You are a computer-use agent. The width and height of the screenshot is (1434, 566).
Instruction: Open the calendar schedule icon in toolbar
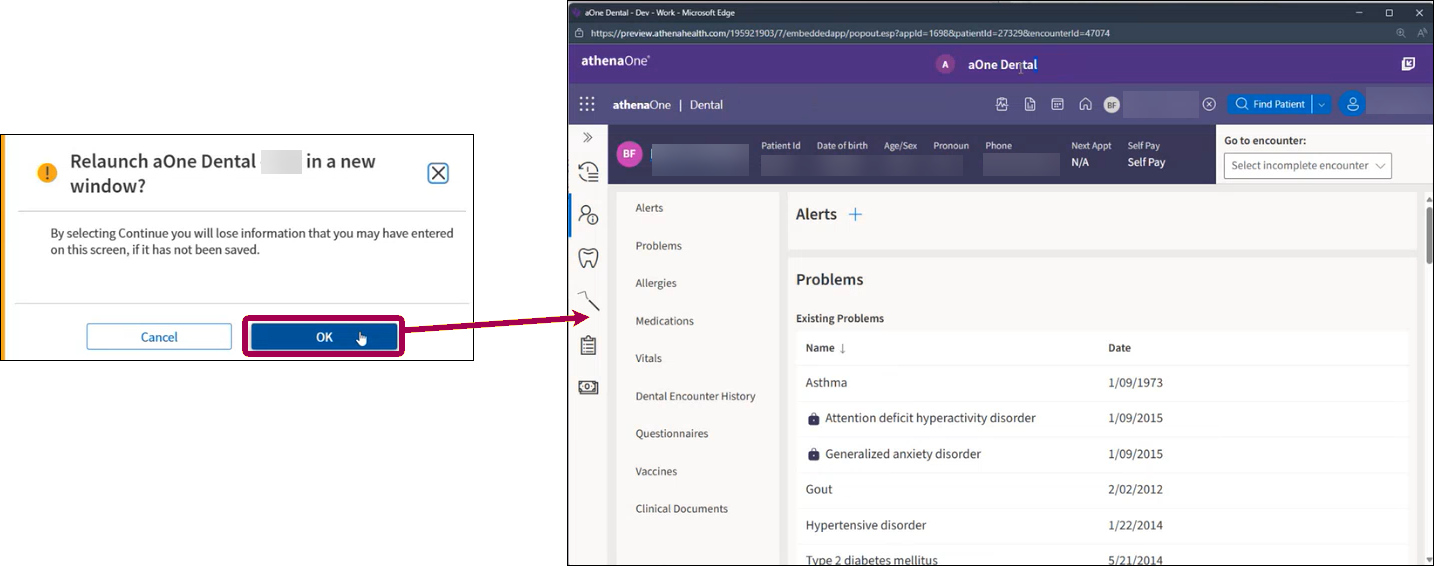tap(1057, 104)
